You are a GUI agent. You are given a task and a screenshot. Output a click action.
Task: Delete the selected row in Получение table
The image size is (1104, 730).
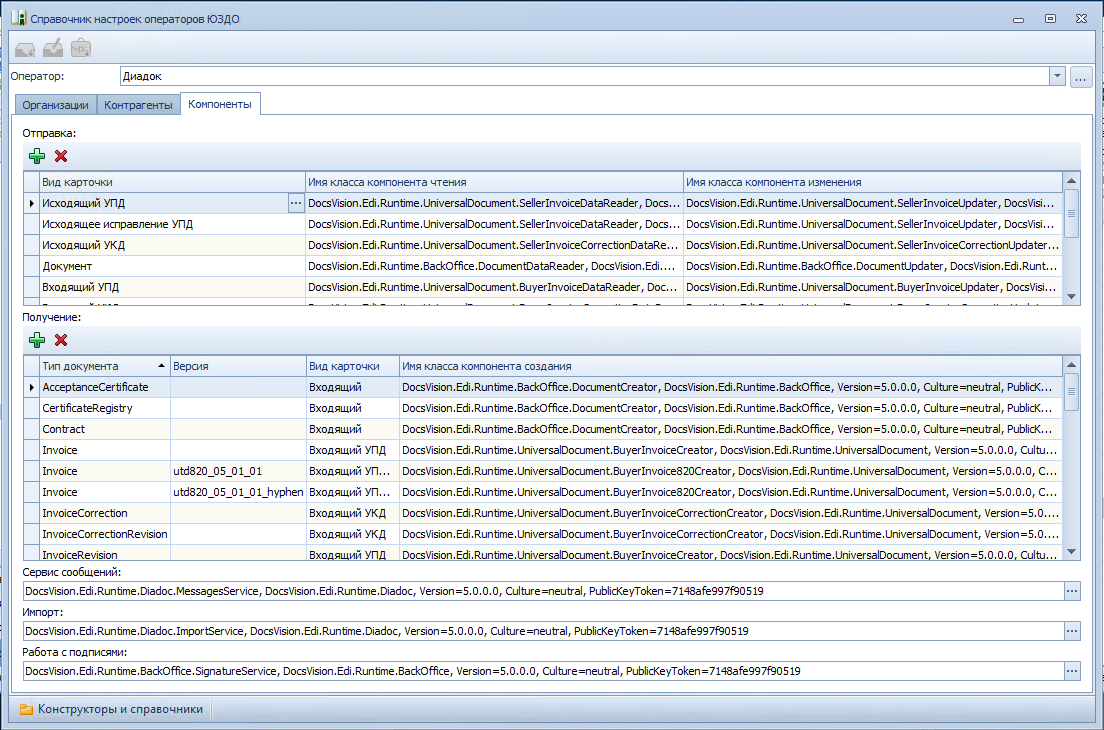tap(61, 340)
